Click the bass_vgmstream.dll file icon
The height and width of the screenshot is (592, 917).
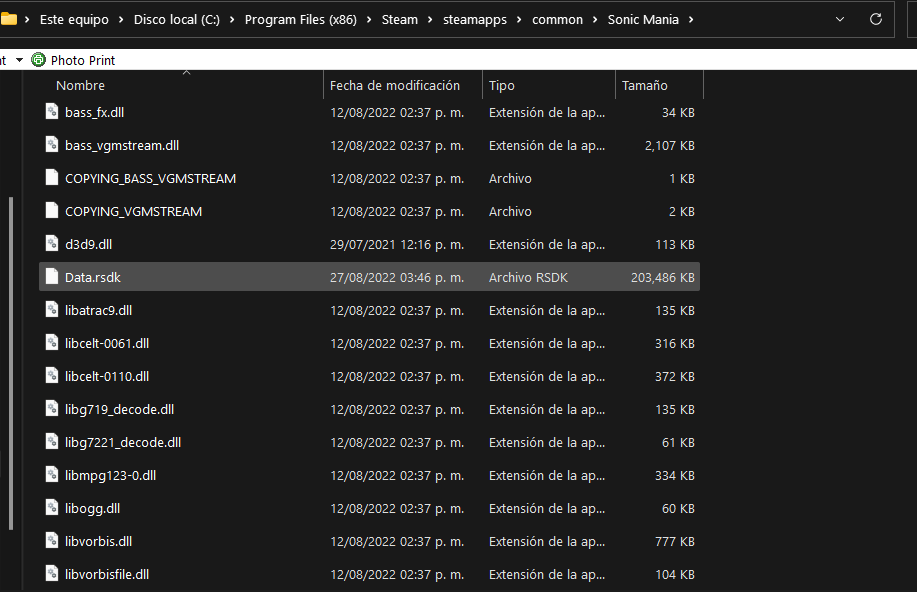[x=52, y=144]
